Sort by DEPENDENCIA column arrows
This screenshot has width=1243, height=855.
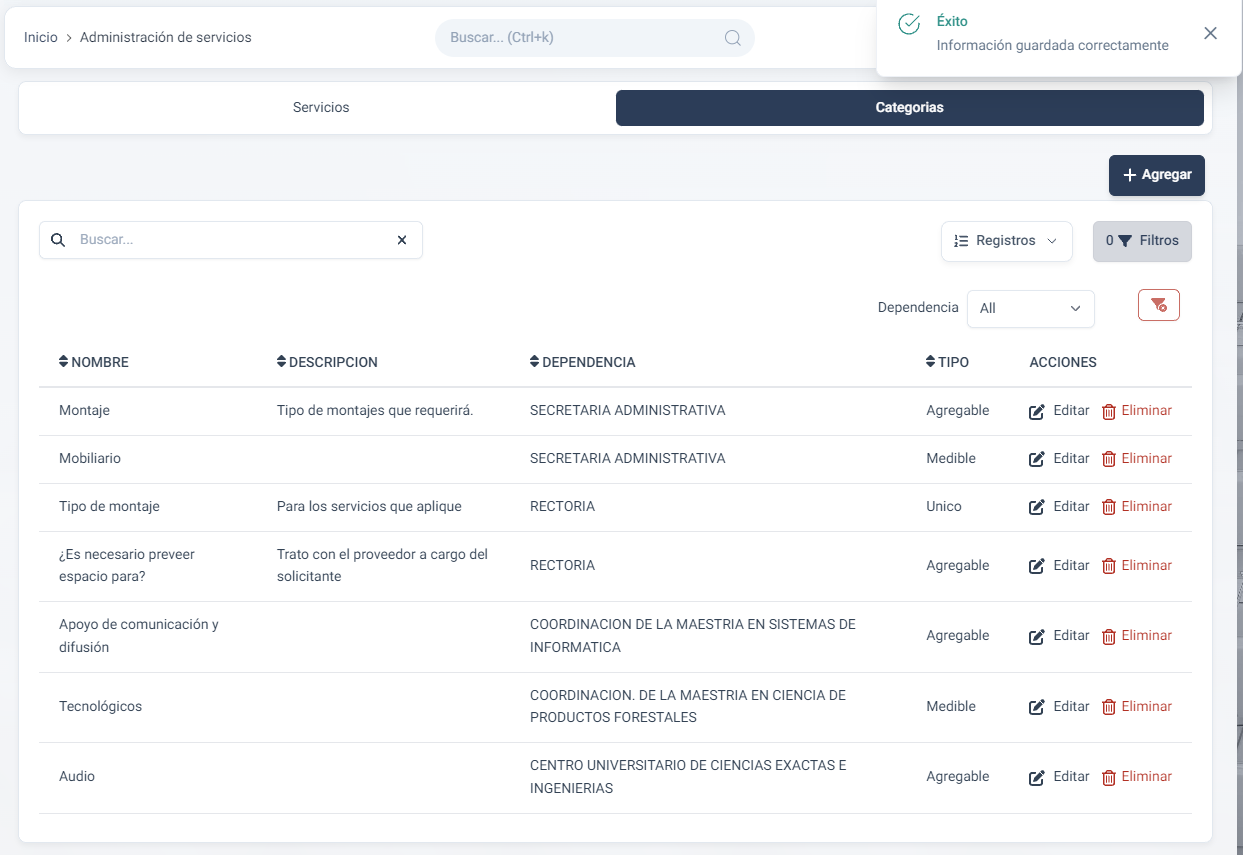[535, 362]
